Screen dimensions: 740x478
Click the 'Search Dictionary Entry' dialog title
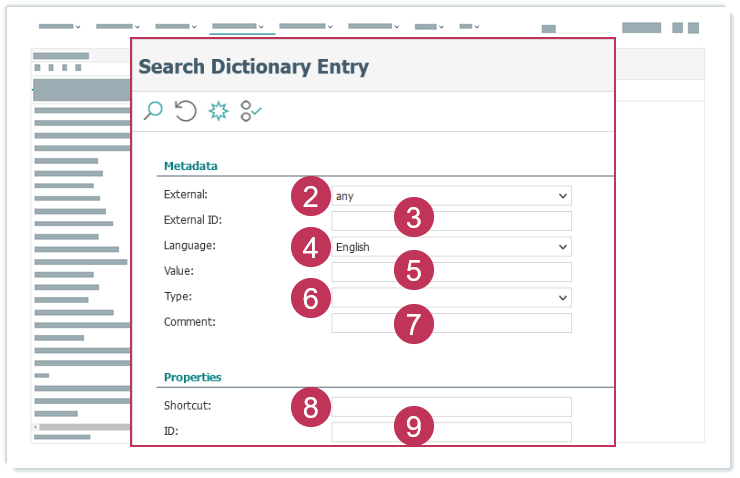pos(254,67)
